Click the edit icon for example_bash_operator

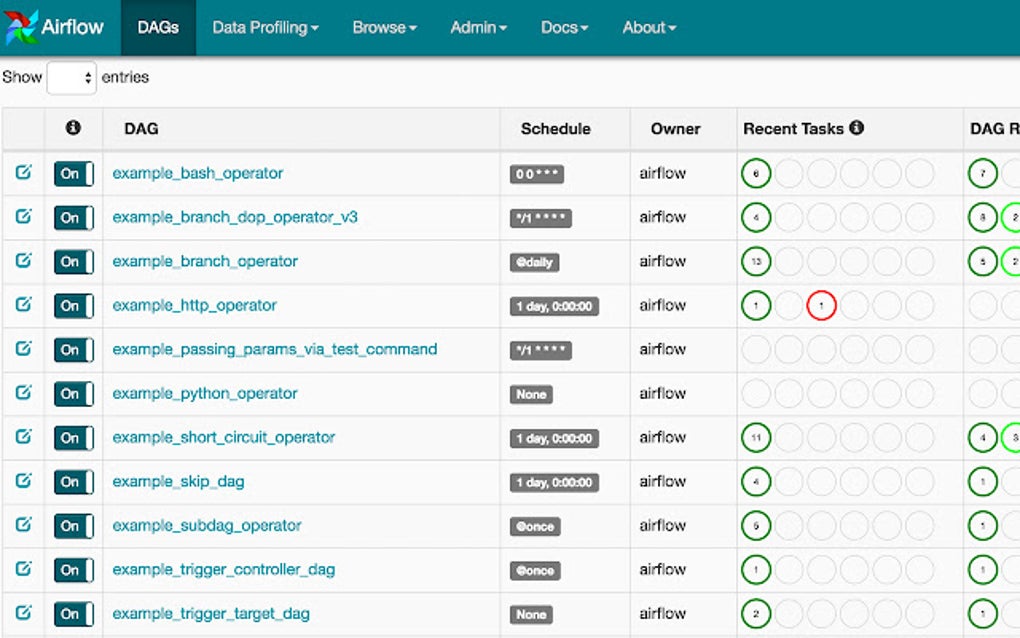coord(22,173)
